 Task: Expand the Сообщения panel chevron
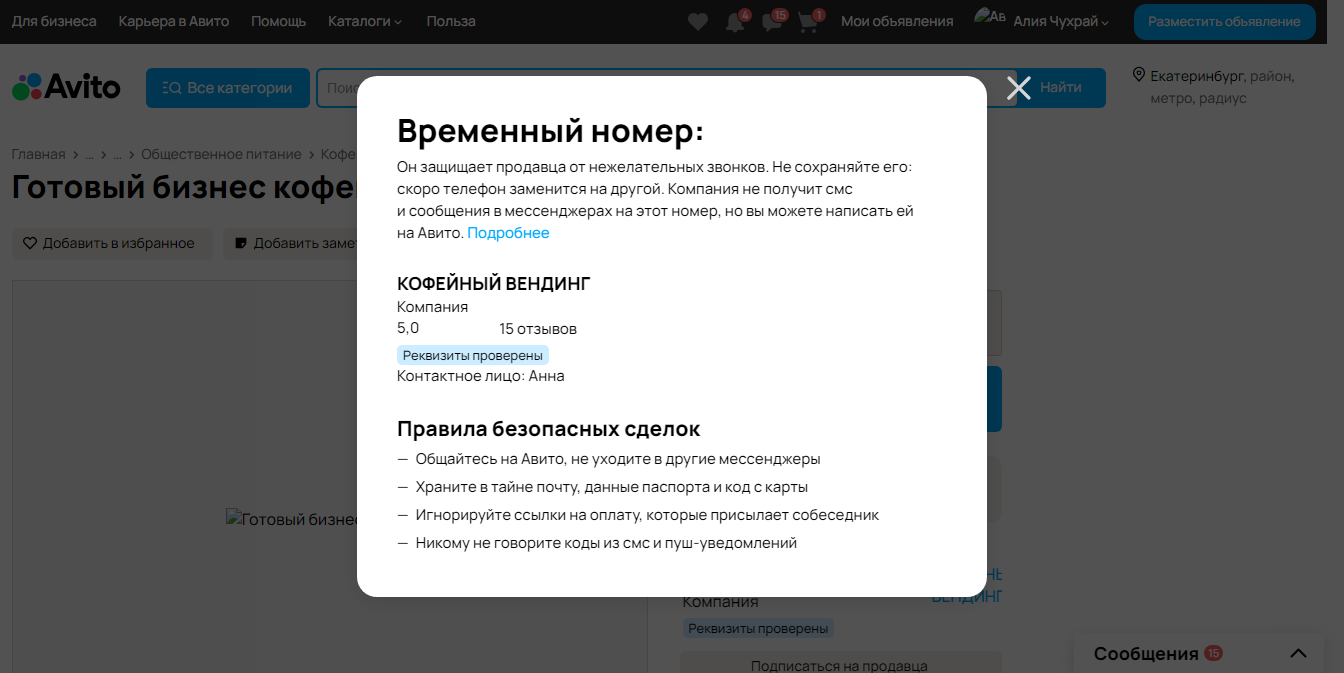[1298, 654]
